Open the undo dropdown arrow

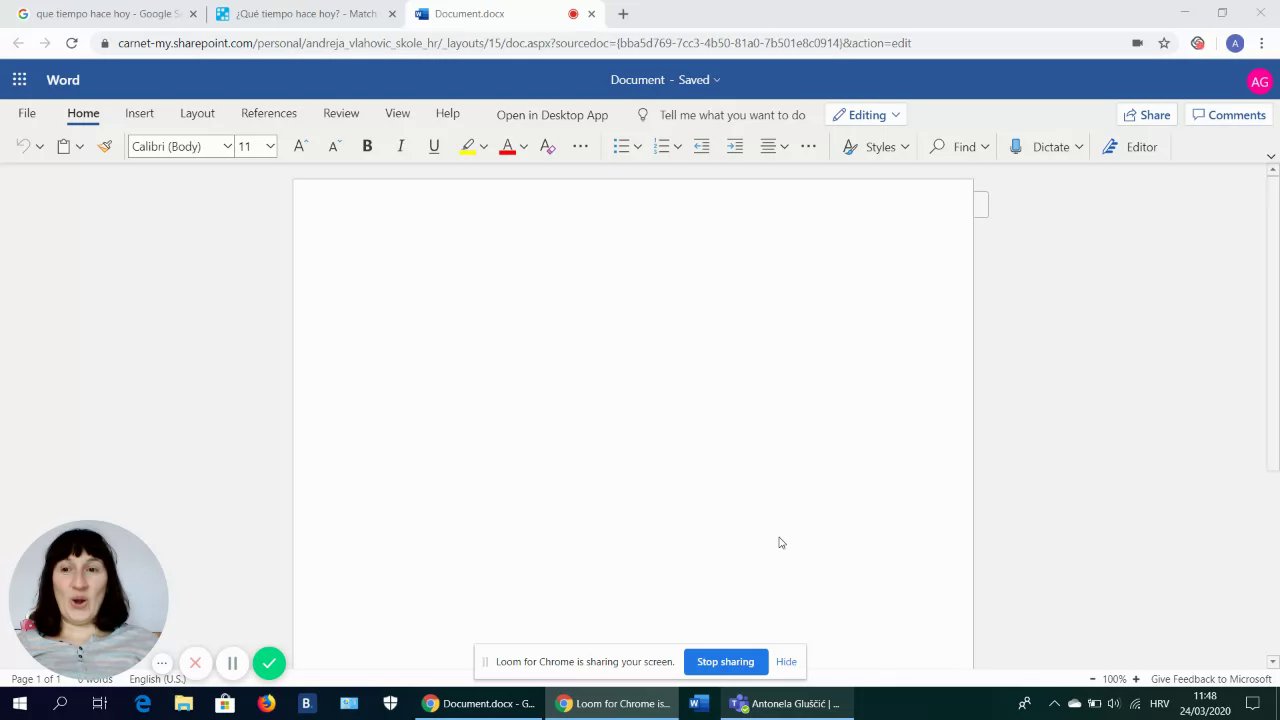coord(40,147)
